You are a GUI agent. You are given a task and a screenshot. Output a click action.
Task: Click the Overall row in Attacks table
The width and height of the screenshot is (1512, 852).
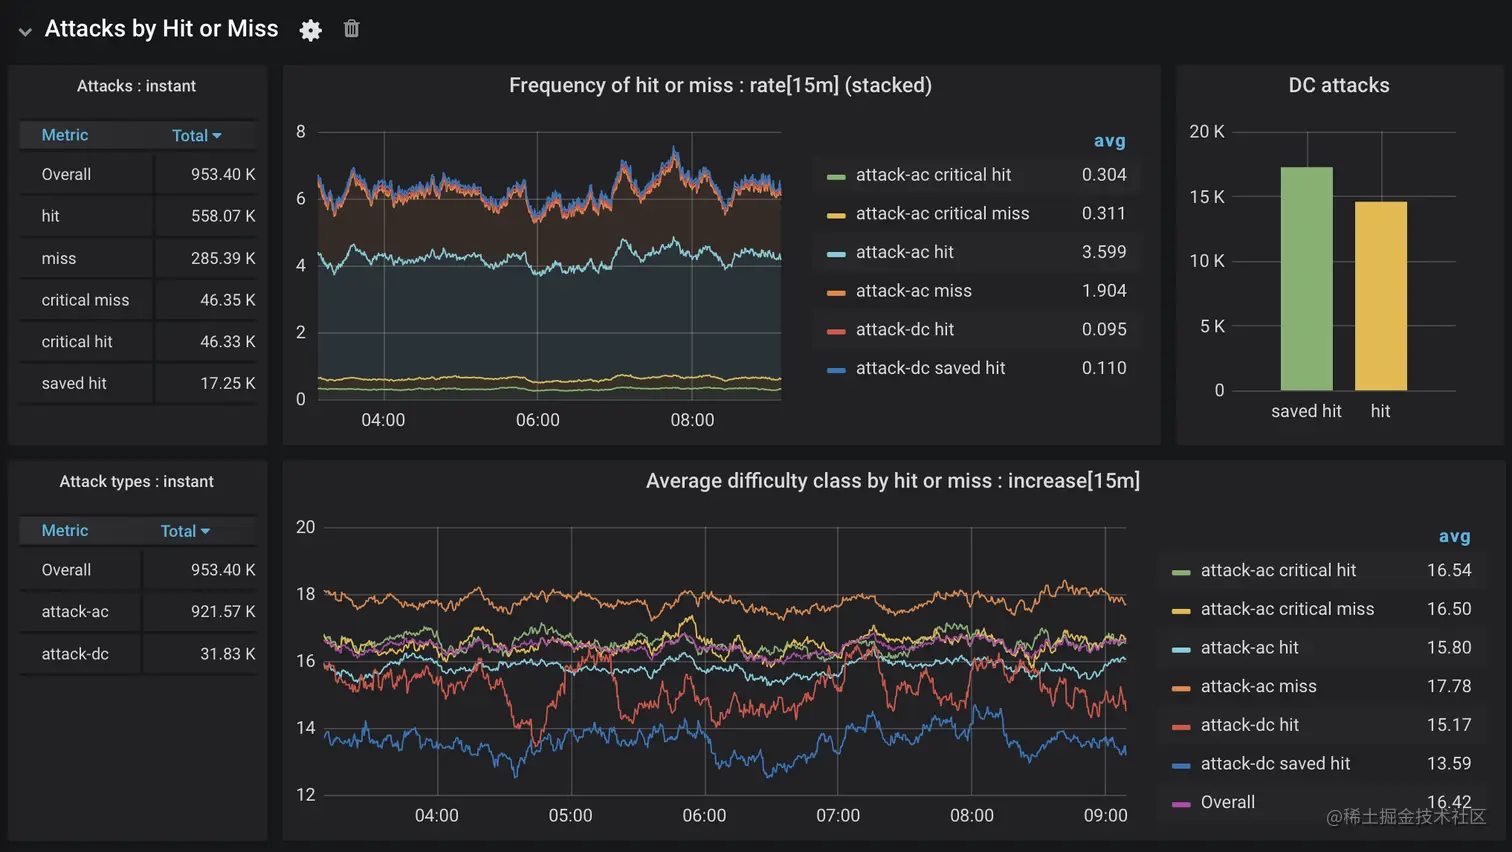(138, 175)
